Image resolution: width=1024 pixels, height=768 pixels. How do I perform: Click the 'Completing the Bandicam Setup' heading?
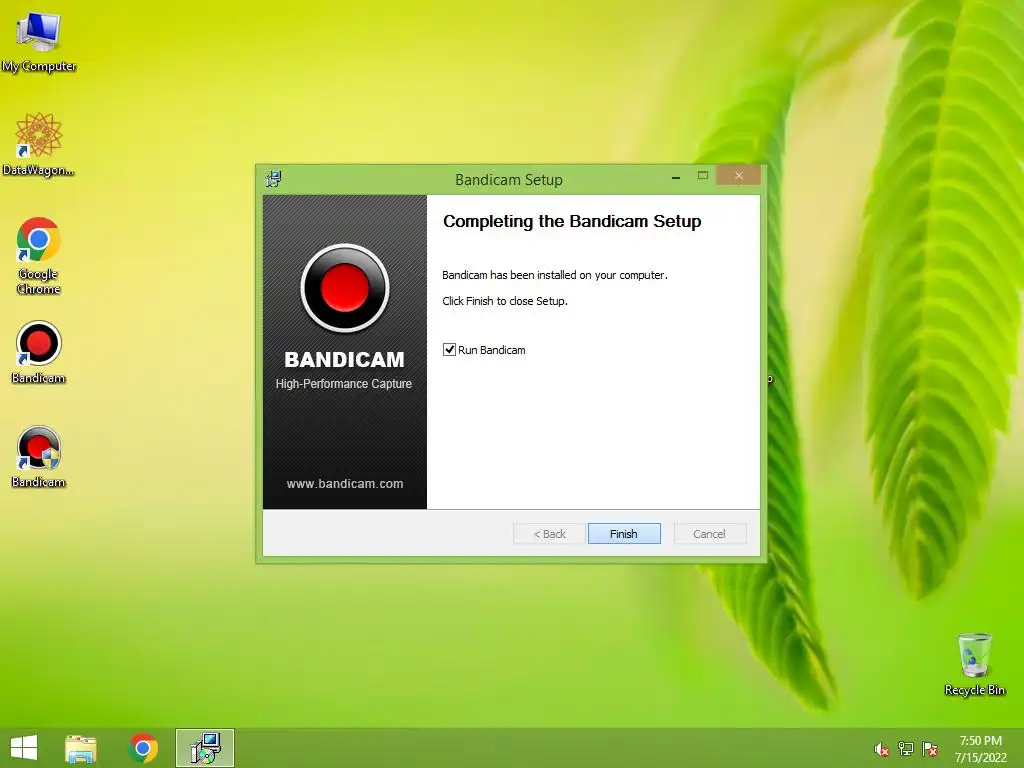click(572, 221)
